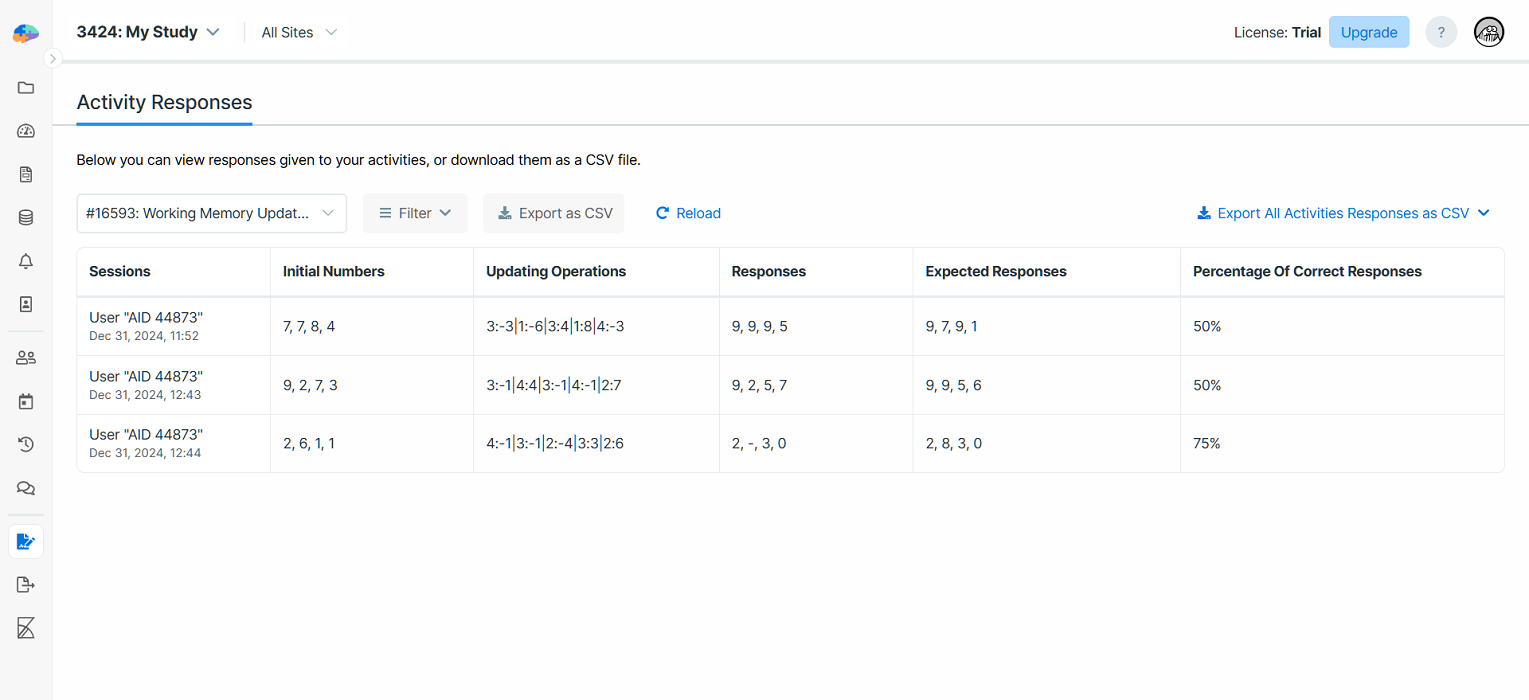Expand the Filter dropdown
Viewport: 1529px width, 700px height.
tap(415, 213)
